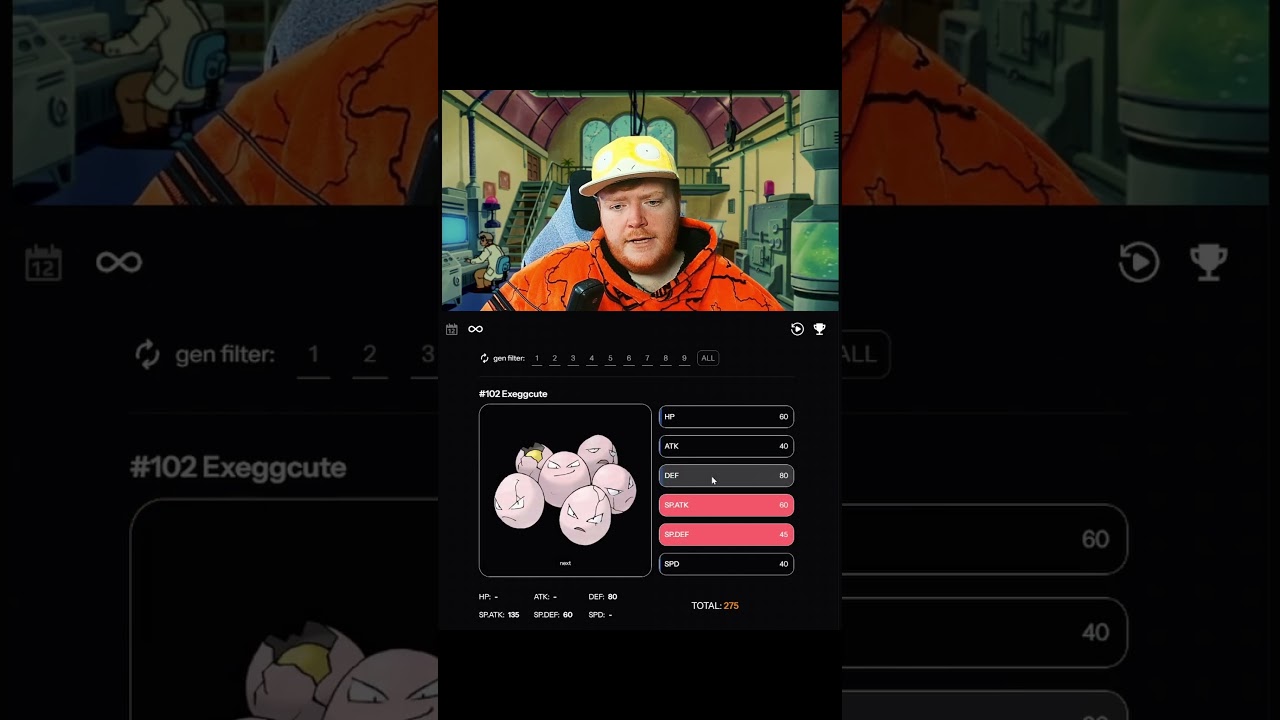Toggle gen filter 4

[x=592, y=358]
